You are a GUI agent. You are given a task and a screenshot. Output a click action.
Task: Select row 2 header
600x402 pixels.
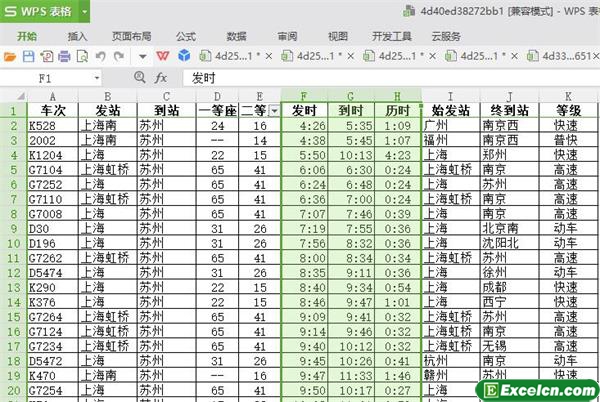pos(13,125)
